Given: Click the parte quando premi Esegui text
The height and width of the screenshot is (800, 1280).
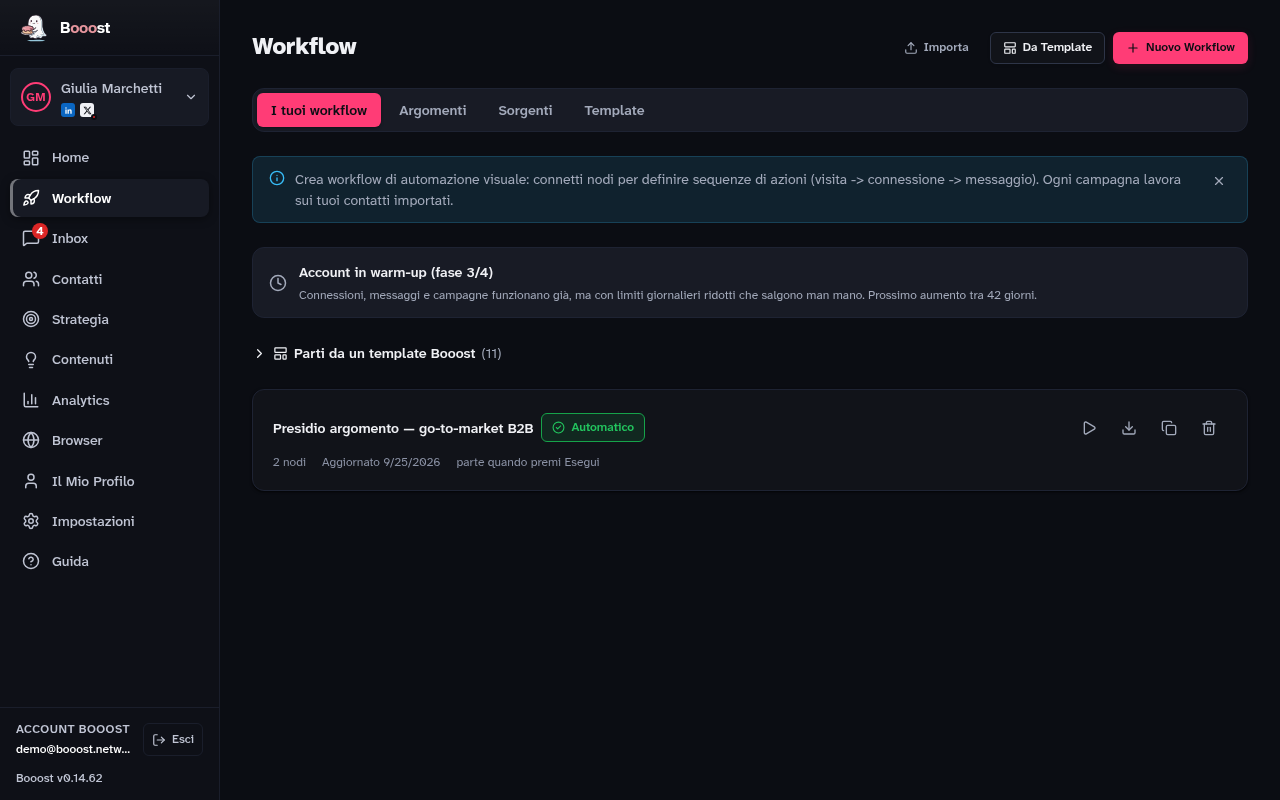Looking at the screenshot, I should (x=528, y=462).
